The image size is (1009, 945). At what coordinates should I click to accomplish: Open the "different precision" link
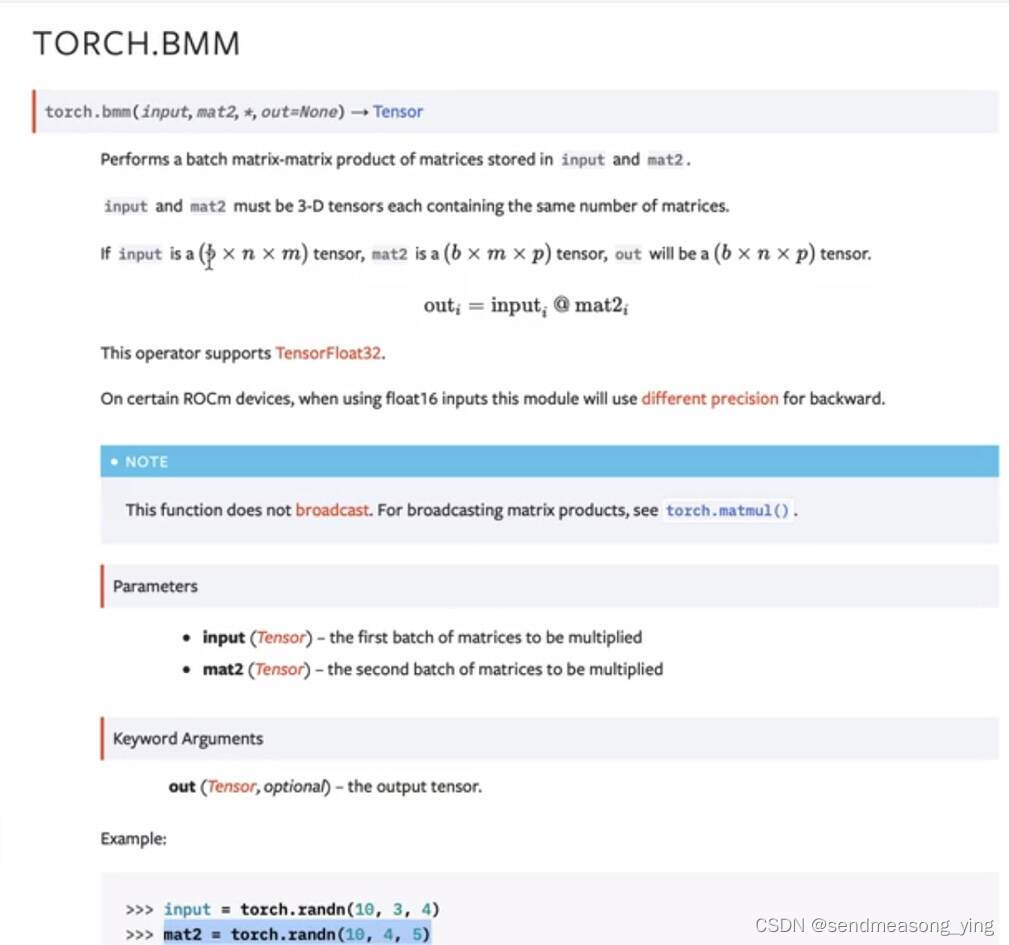coord(710,398)
